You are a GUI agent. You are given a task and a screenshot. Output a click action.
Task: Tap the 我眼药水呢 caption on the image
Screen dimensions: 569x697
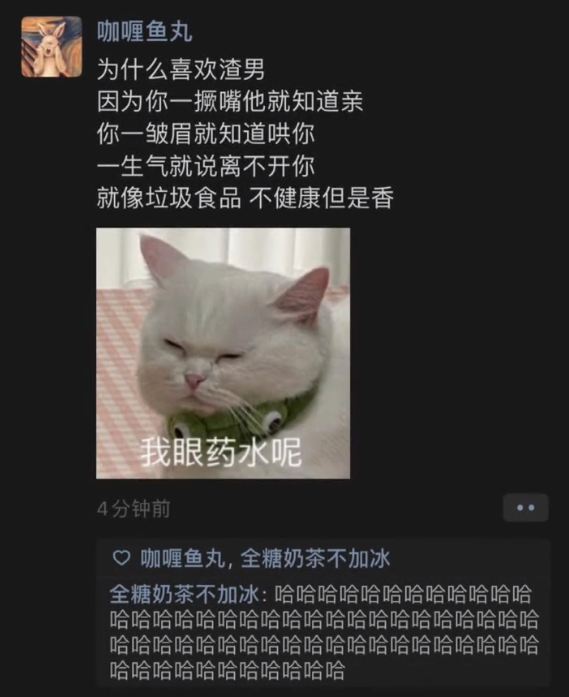point(221,452)
